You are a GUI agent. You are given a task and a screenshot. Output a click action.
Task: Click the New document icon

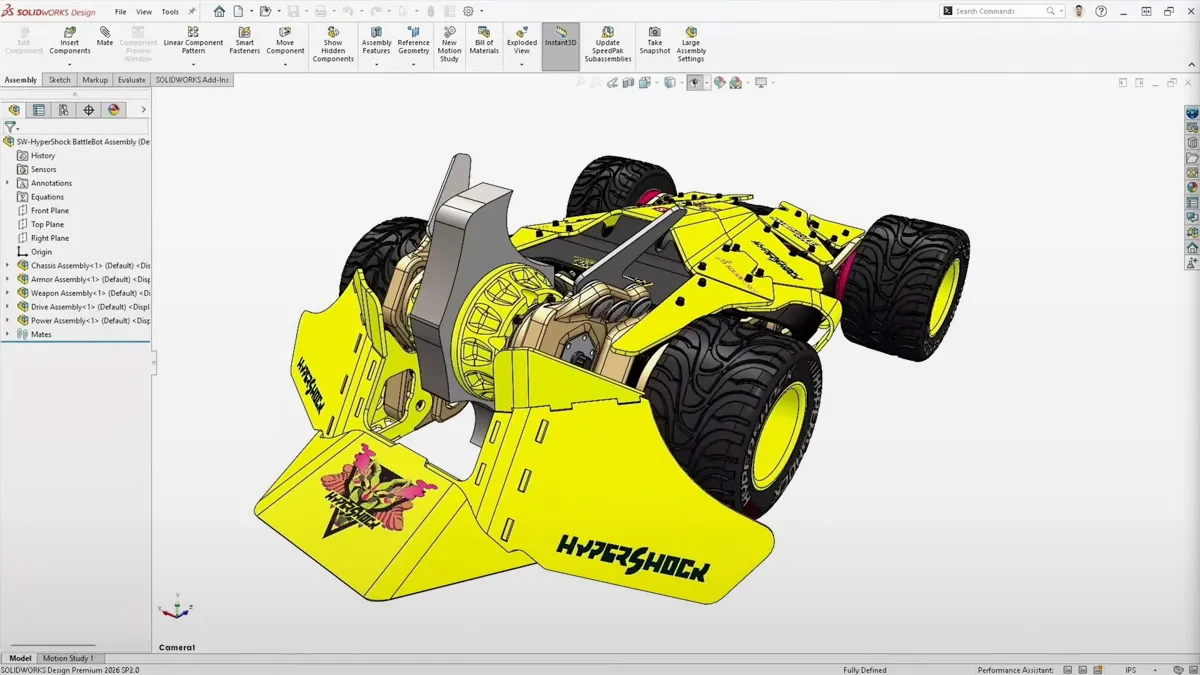point(238,11)
